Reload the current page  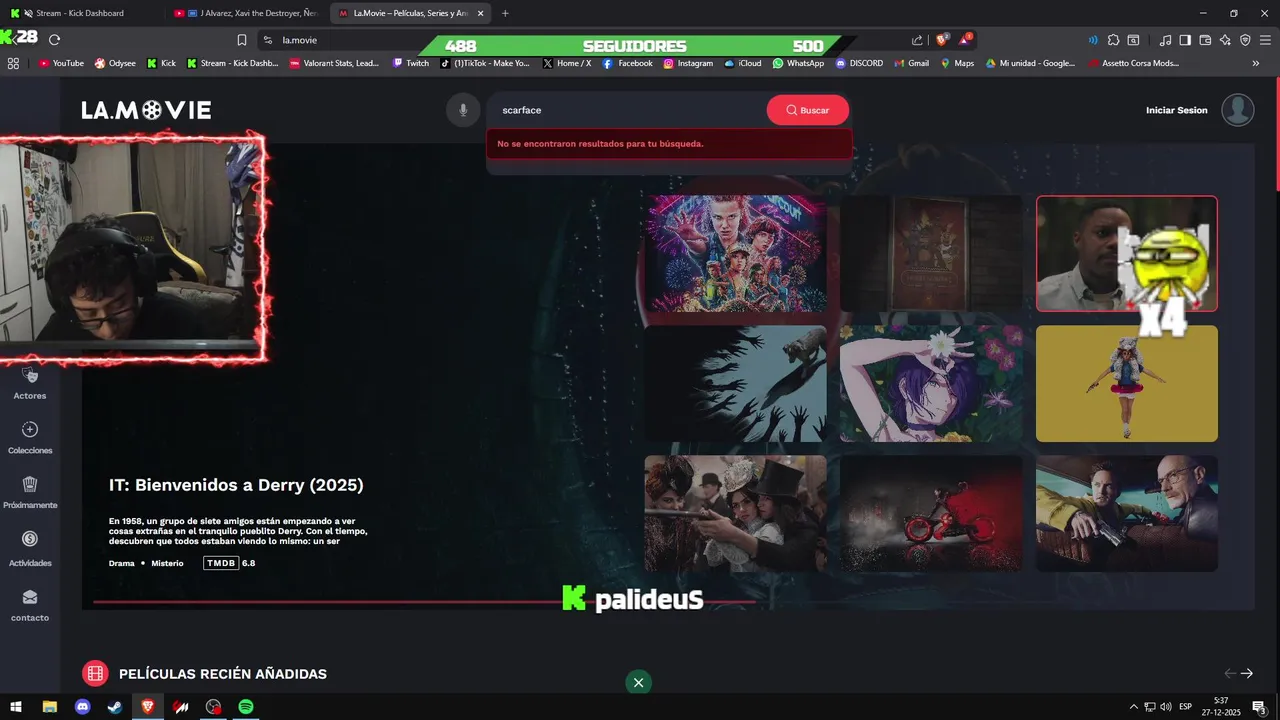tap(55, 40)
